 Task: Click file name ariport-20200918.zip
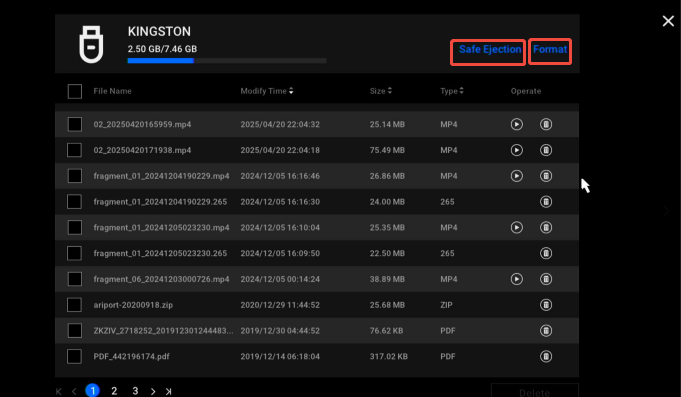[x=133, y=305]
